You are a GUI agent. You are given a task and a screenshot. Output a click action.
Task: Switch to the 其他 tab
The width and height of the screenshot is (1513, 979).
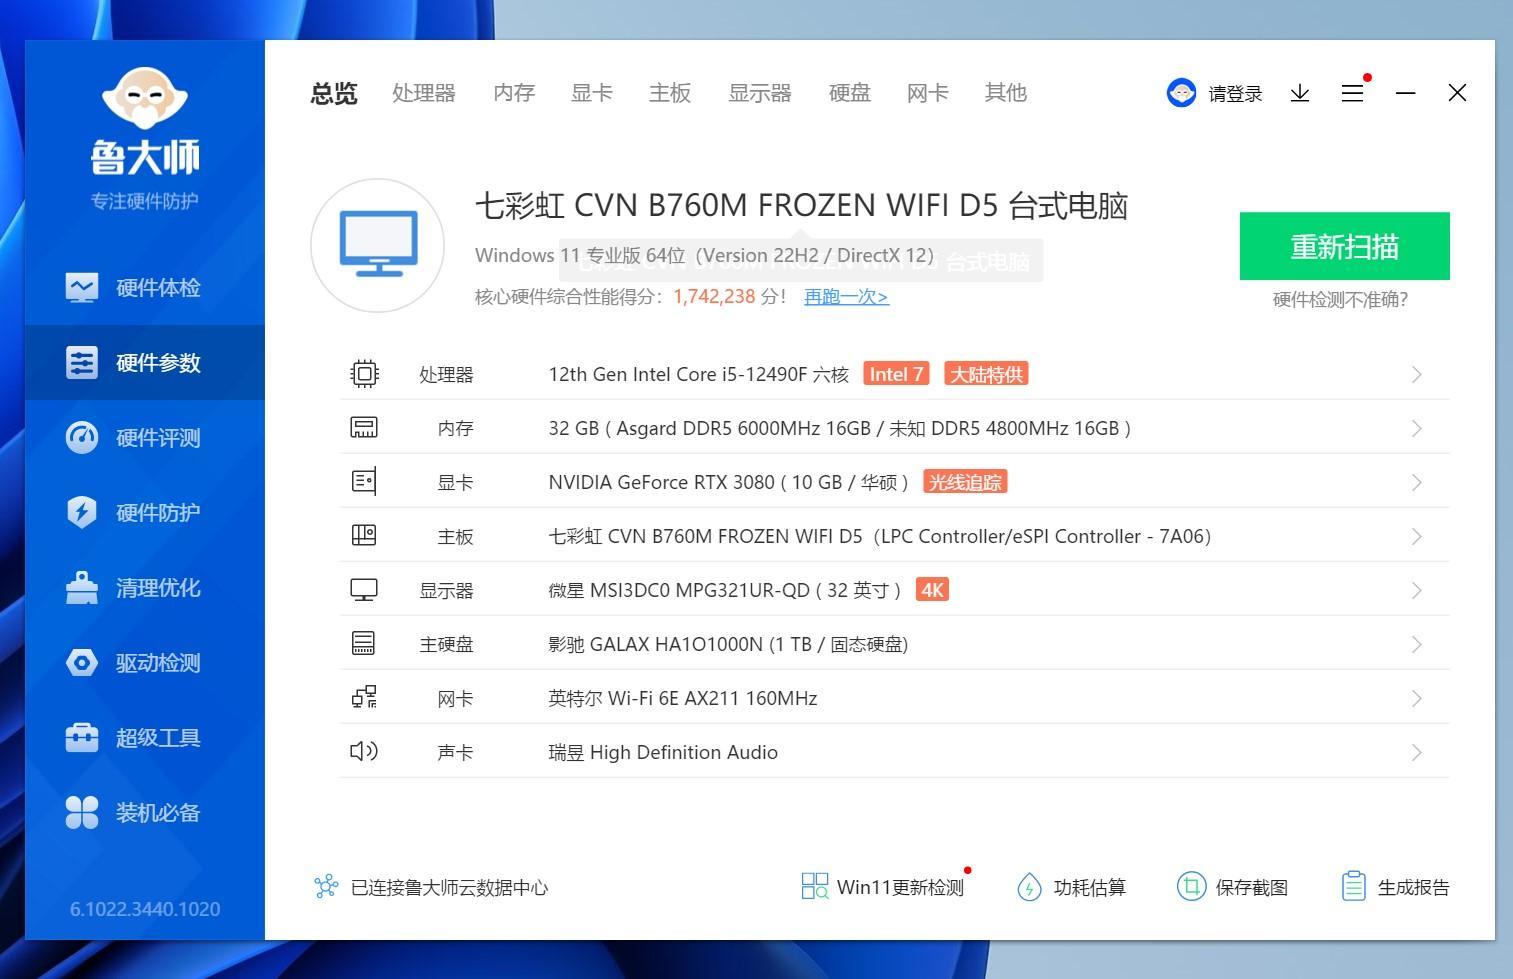(1006, 93)
